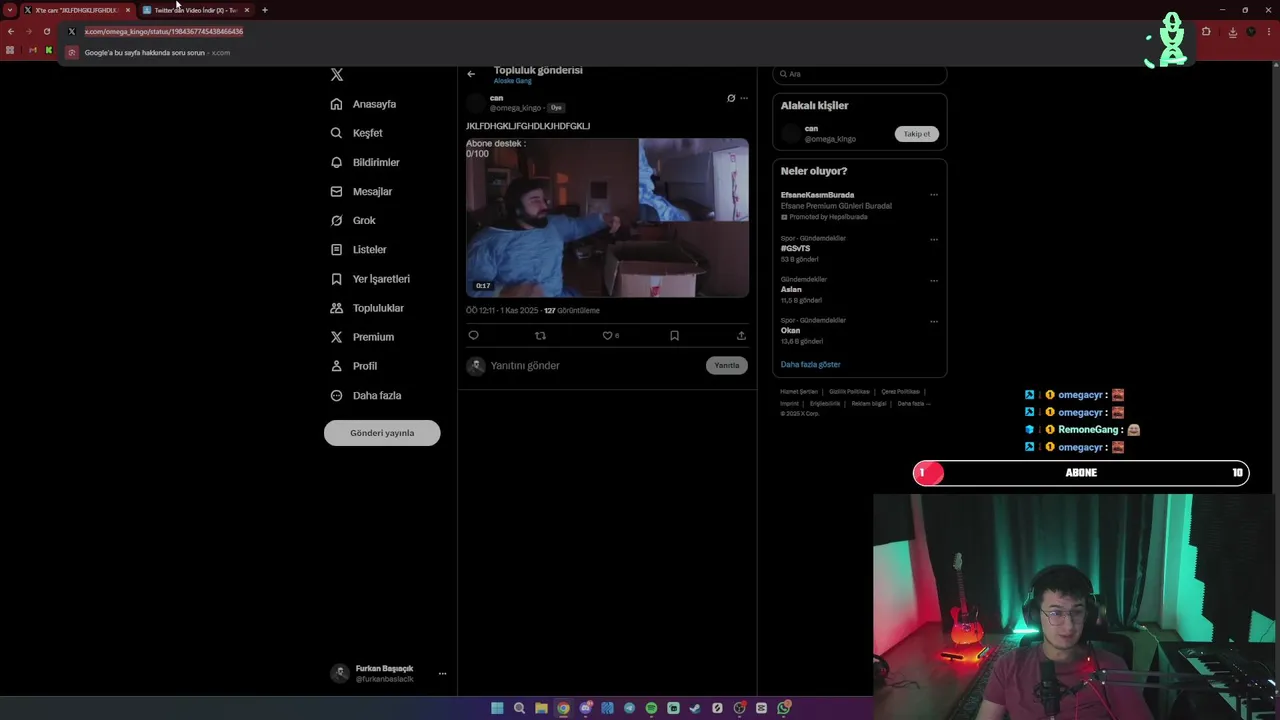This screenshot has height=720, width=1280.
Task: Open Grok from the sidebar
Action: [353, 220]
